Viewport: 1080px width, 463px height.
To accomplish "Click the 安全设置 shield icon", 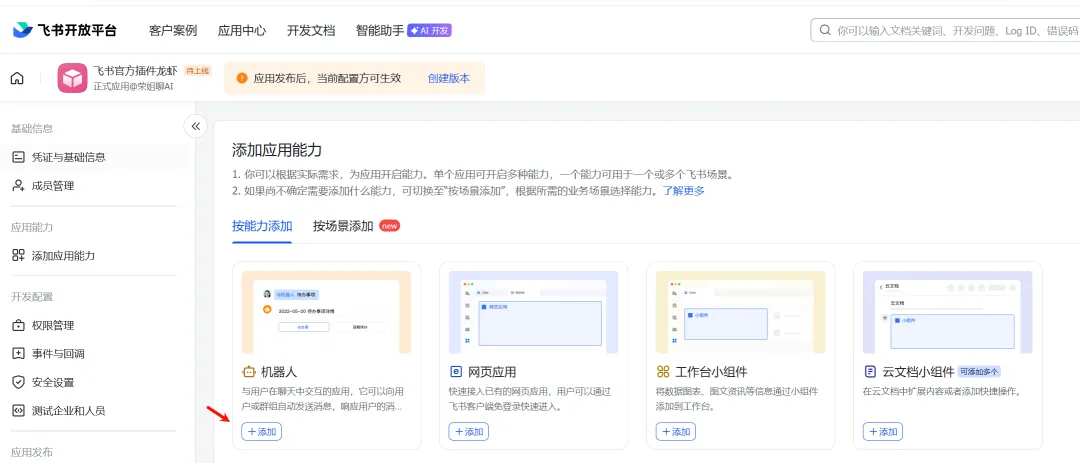I will [x=19, y=382].
